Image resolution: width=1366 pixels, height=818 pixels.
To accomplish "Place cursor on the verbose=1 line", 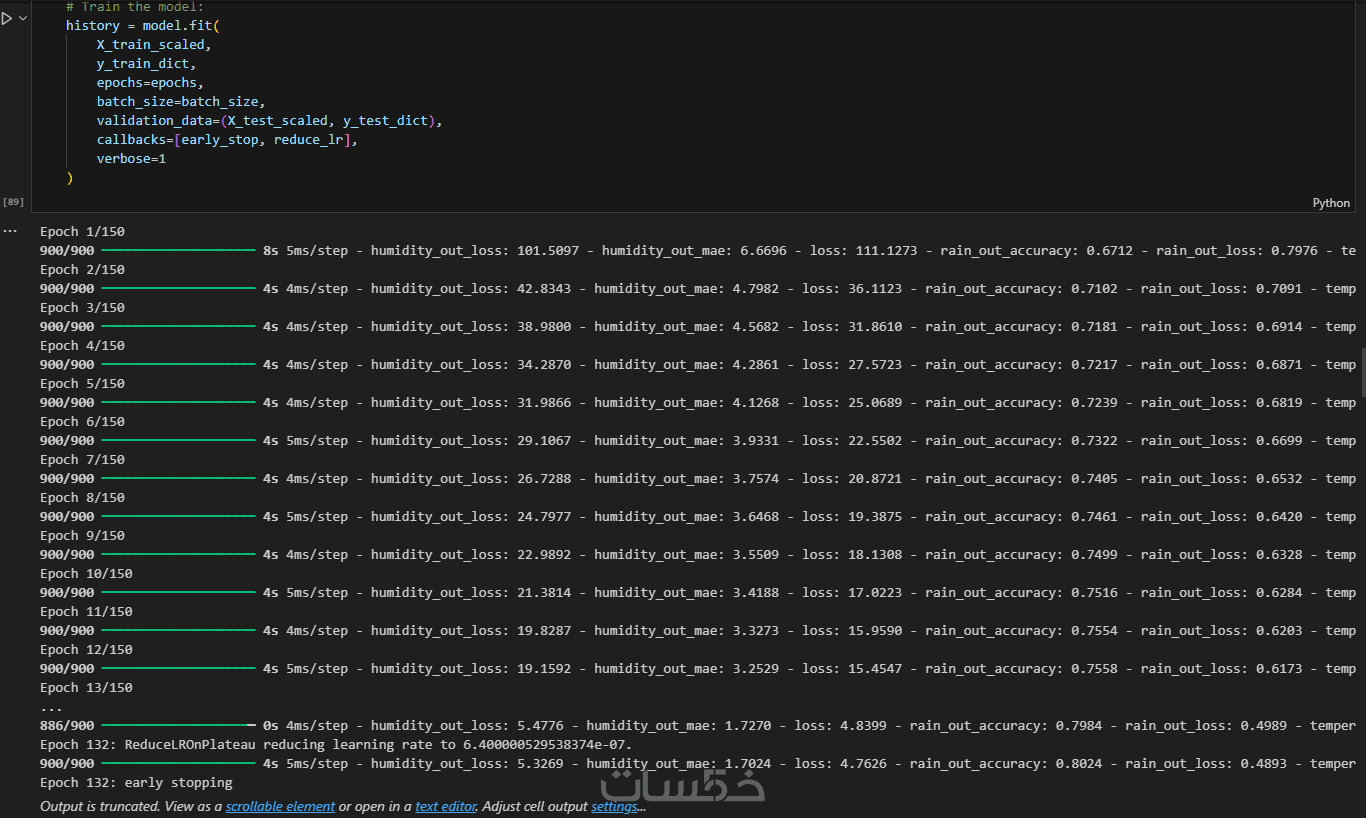I will tap(131, 159).
